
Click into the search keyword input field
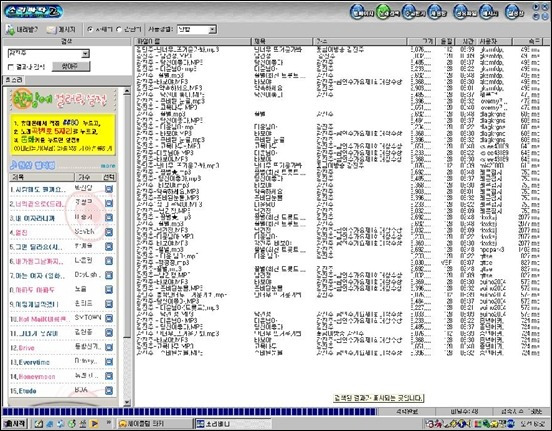coord(45,54)
